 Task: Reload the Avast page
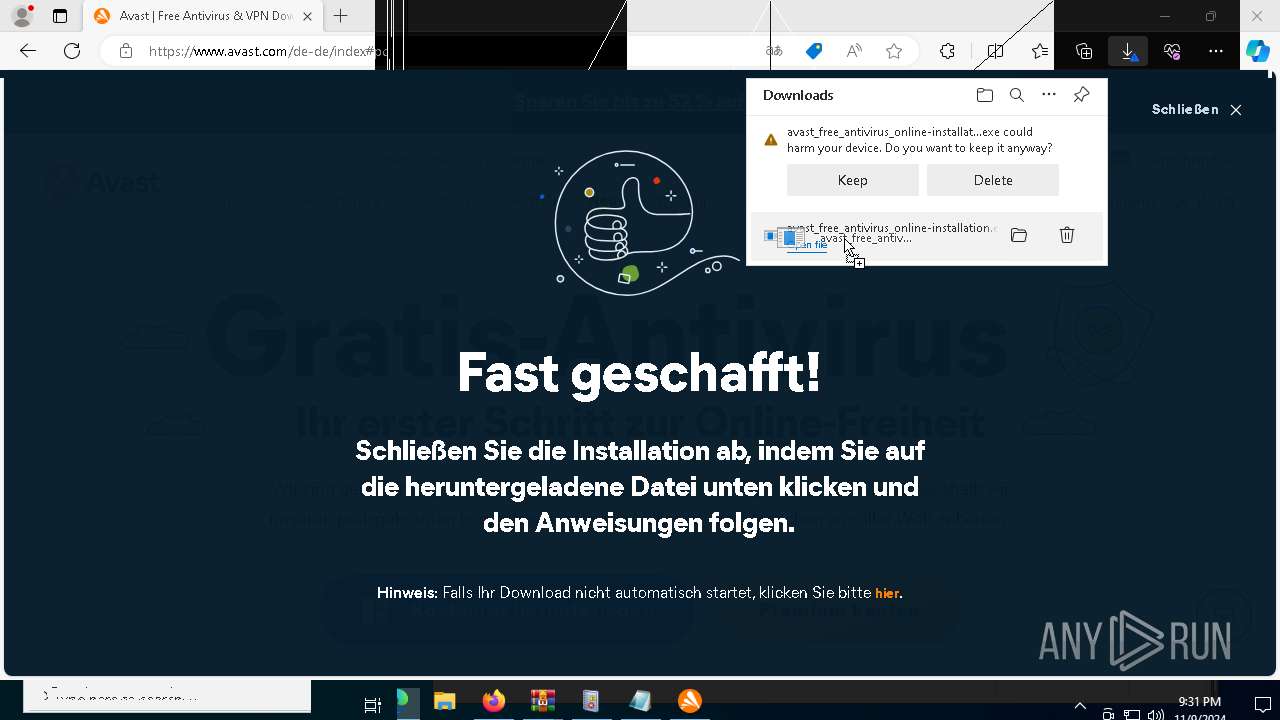72,51
